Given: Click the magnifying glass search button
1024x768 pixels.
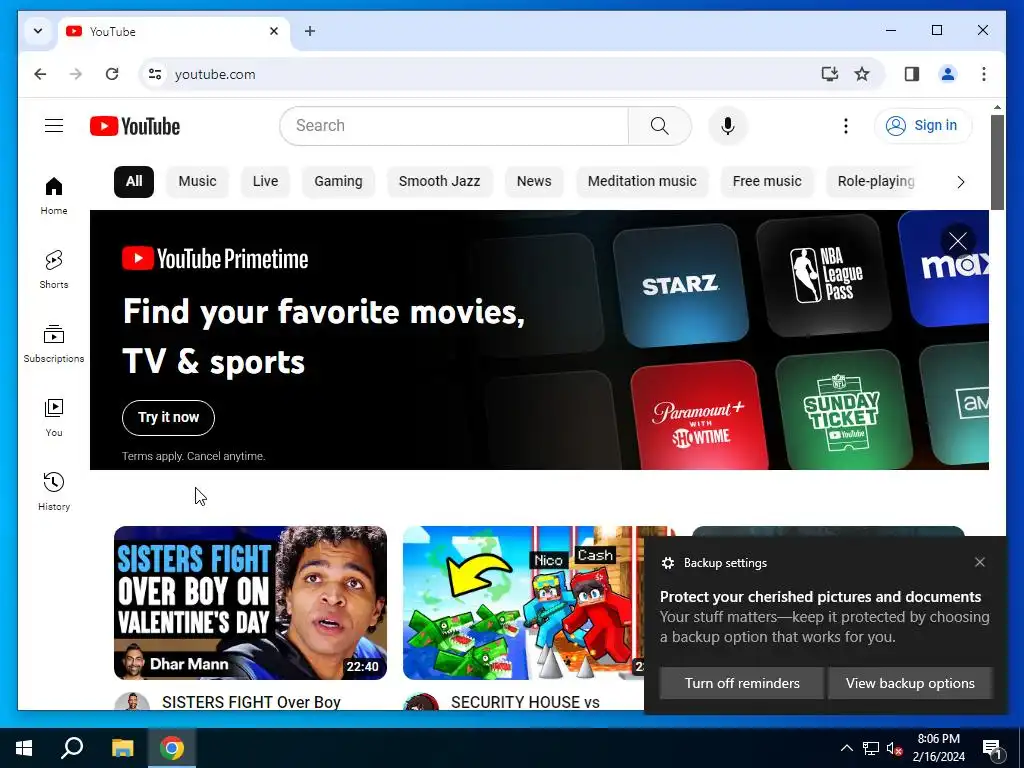Looking at the screenshot, I should (660, 125).
